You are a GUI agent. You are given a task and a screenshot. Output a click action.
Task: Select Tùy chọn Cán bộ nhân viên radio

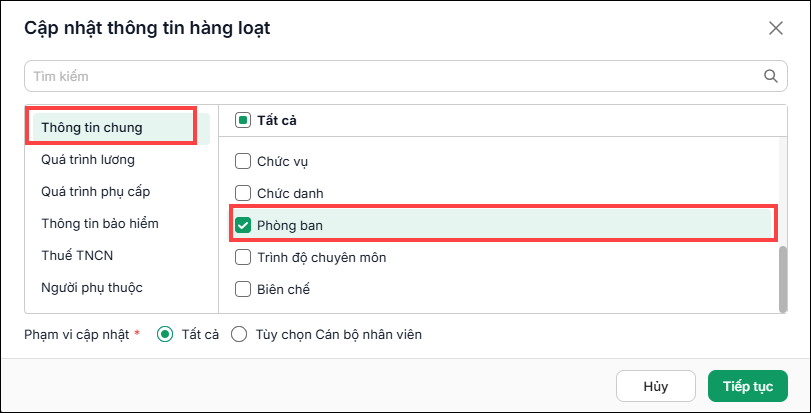(239, 334)
